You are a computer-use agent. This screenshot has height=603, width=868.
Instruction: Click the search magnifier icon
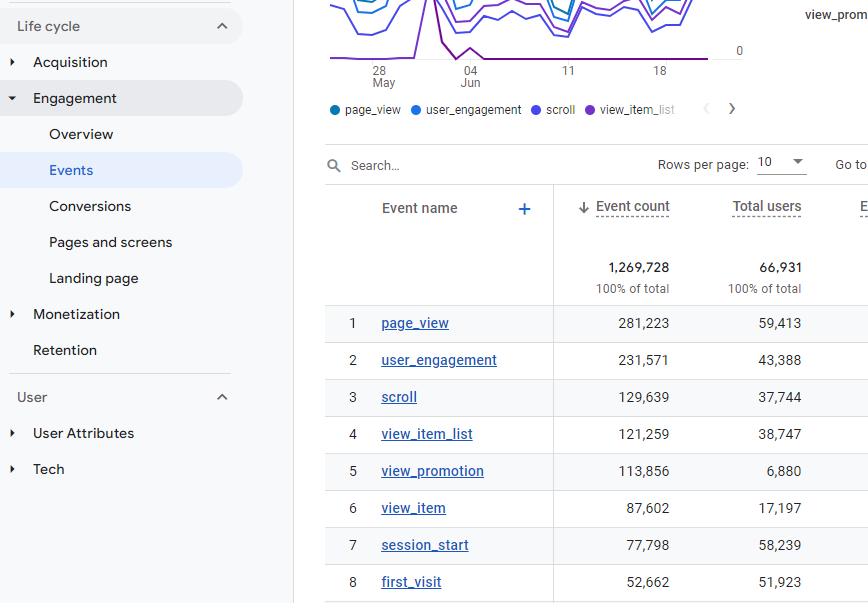(x=334, y=166)
